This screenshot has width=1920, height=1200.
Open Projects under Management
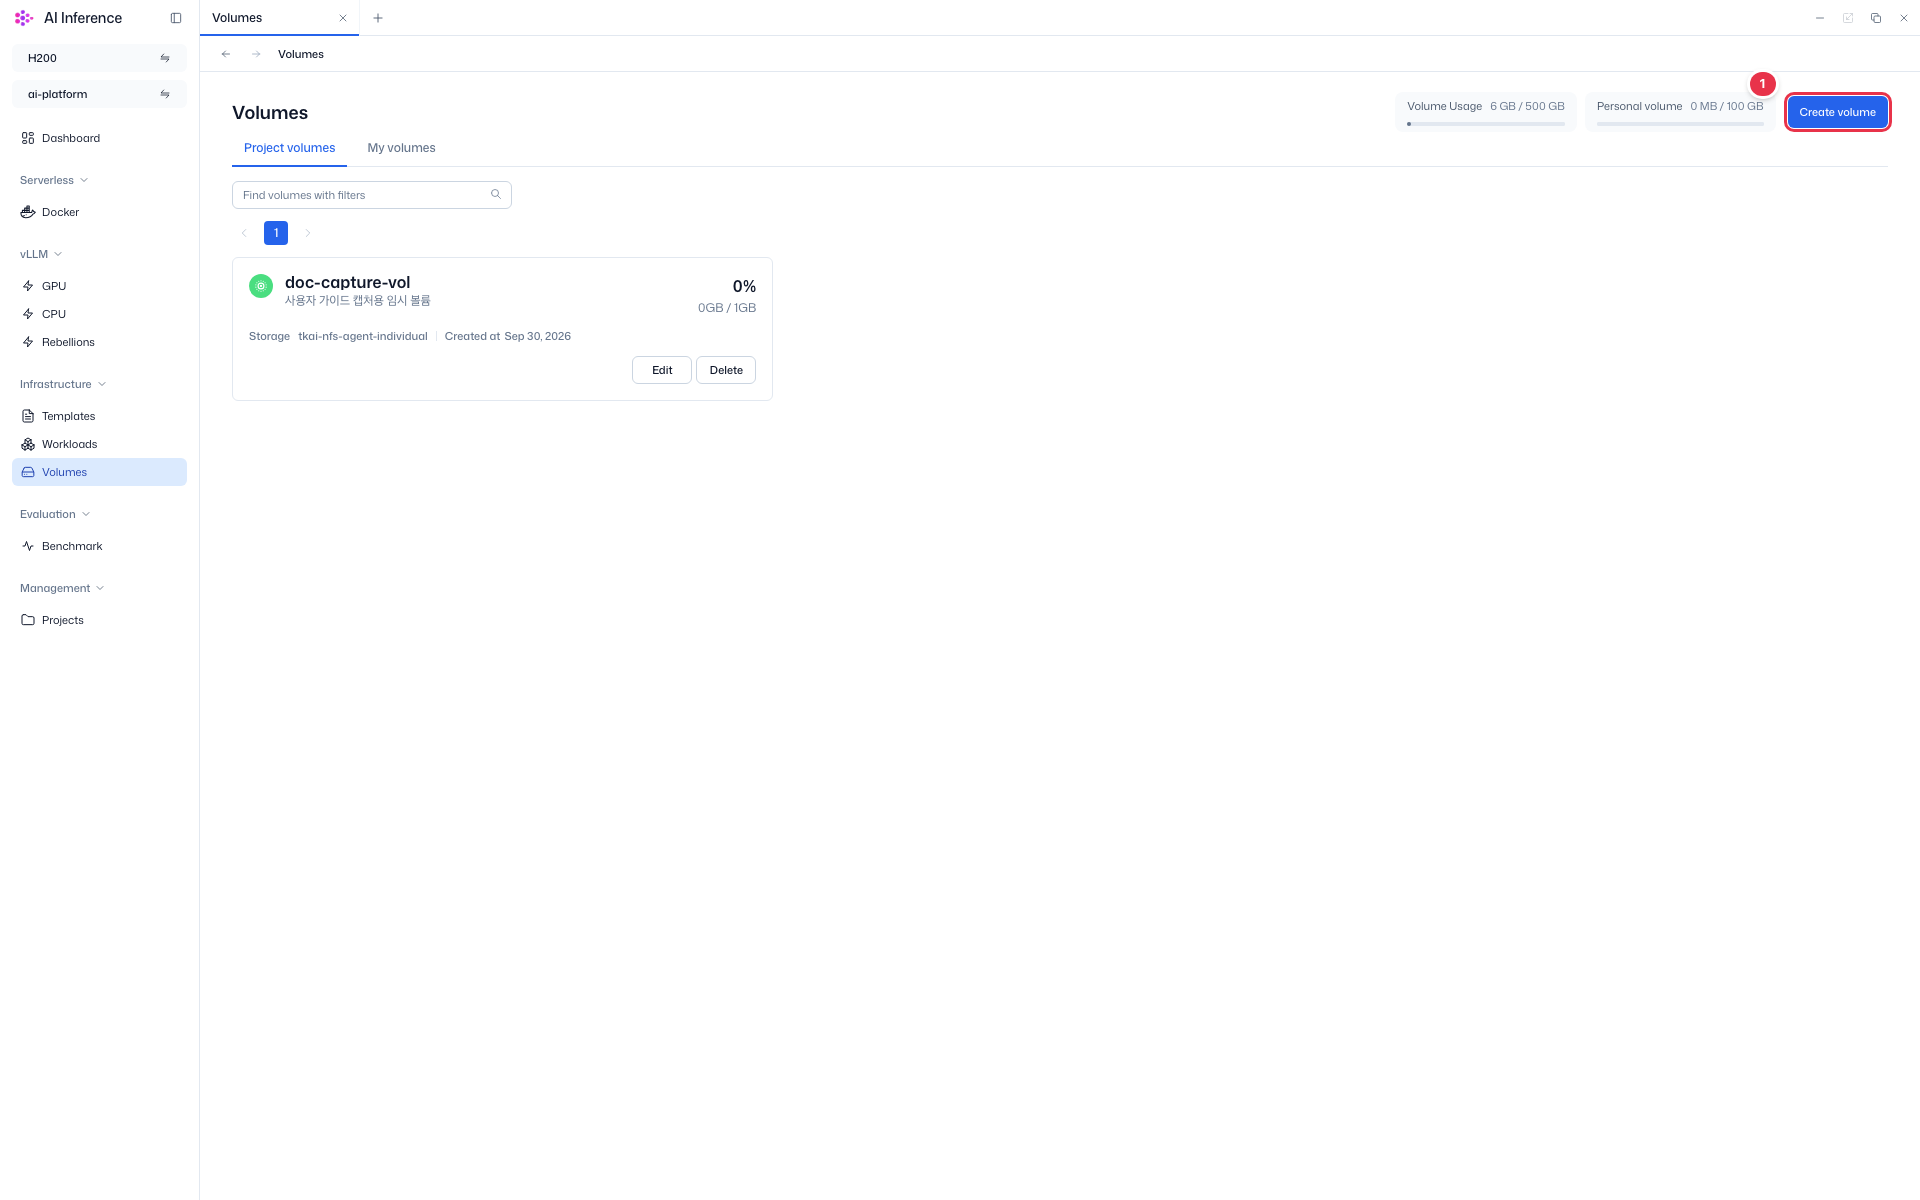(99, 620)
